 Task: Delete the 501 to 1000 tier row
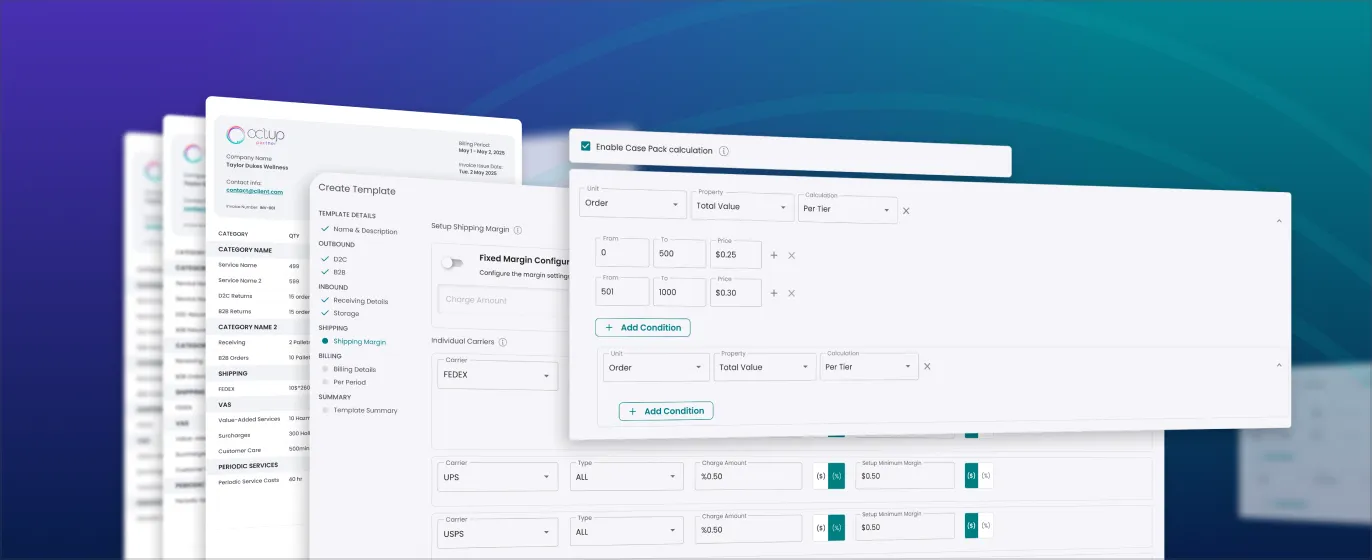point(791,293)
